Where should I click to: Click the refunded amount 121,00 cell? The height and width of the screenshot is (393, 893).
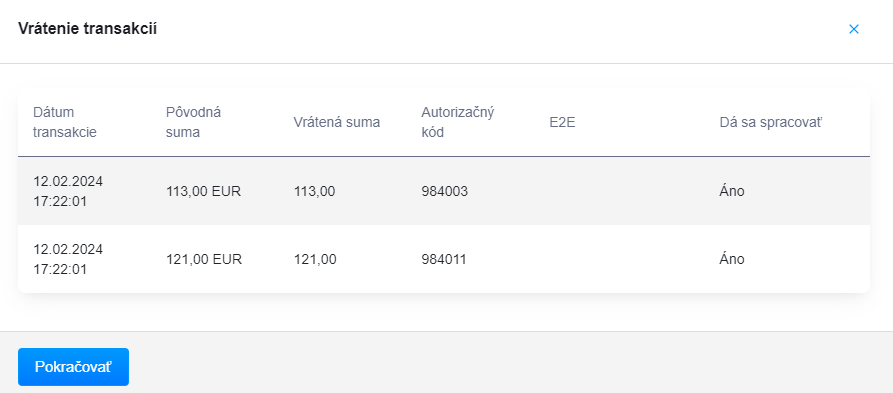coord(315,259)
